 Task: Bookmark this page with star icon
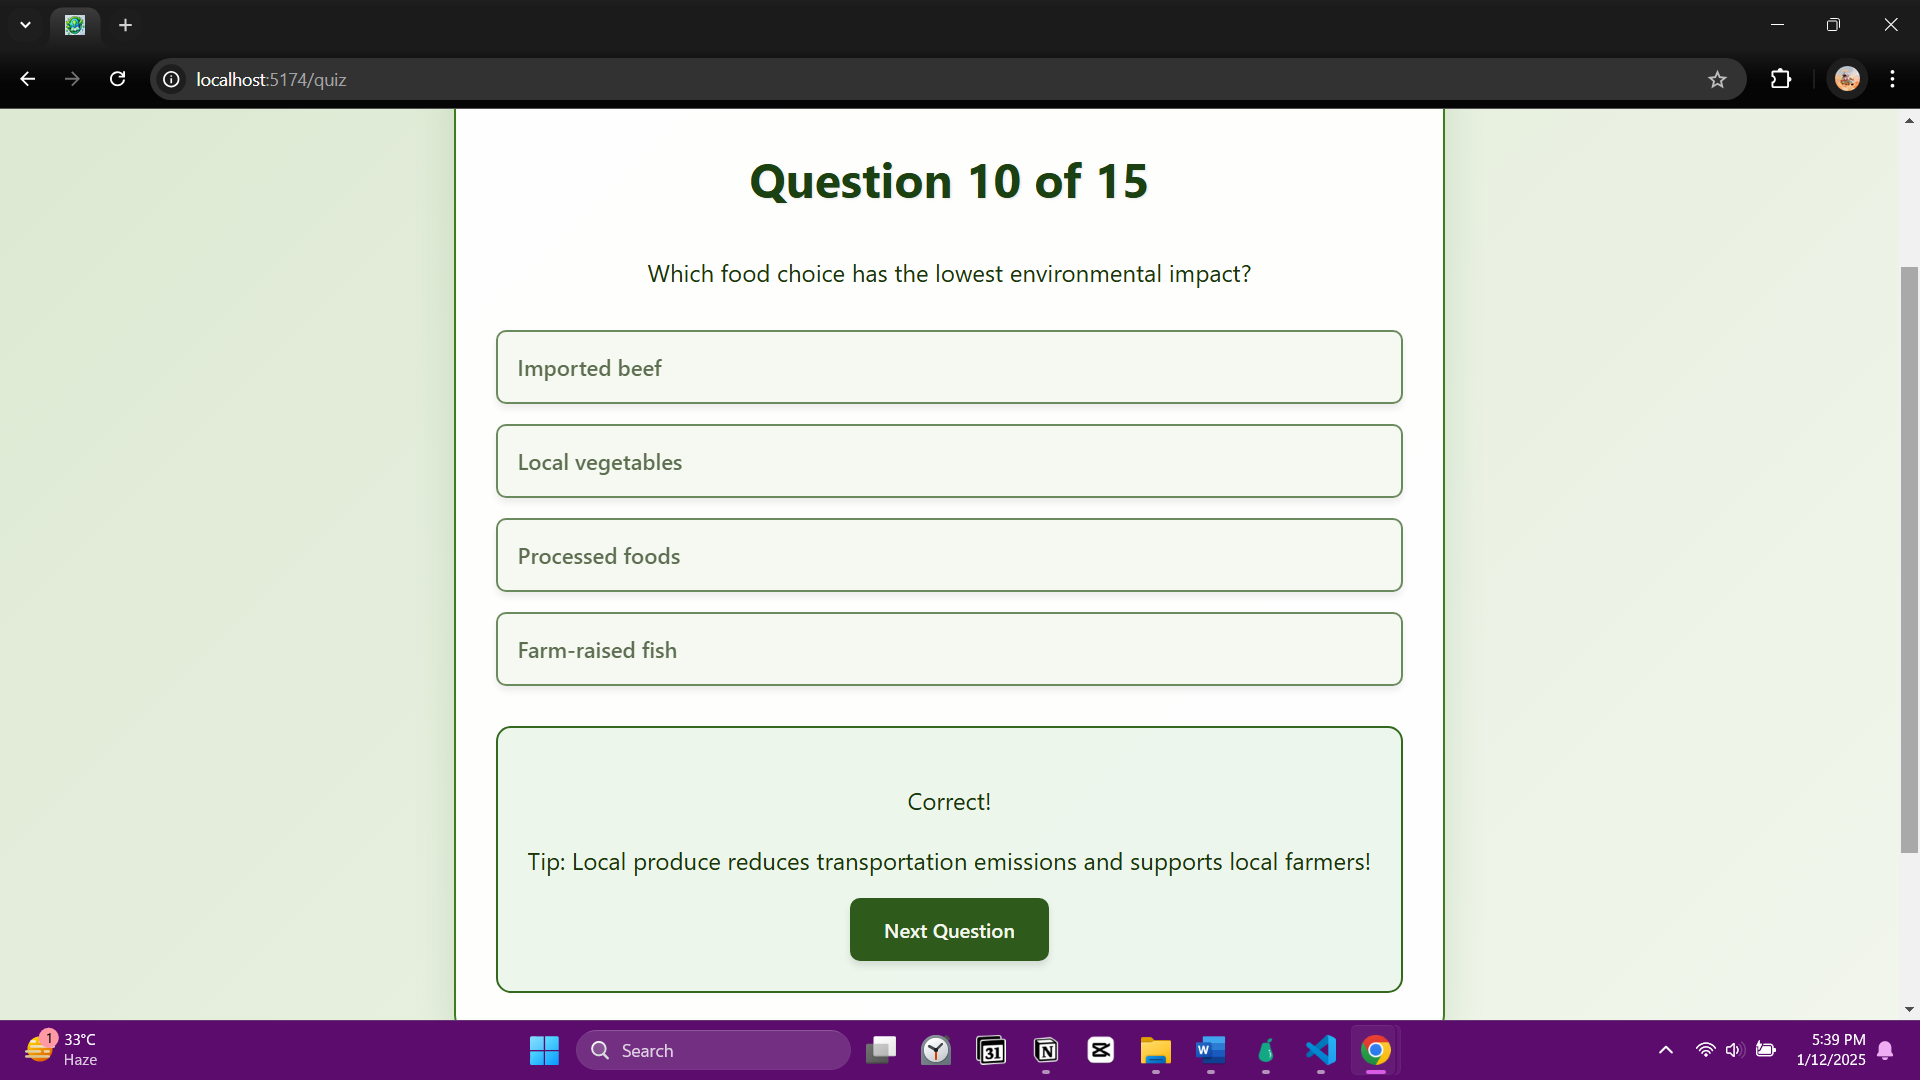(1717, 79)
